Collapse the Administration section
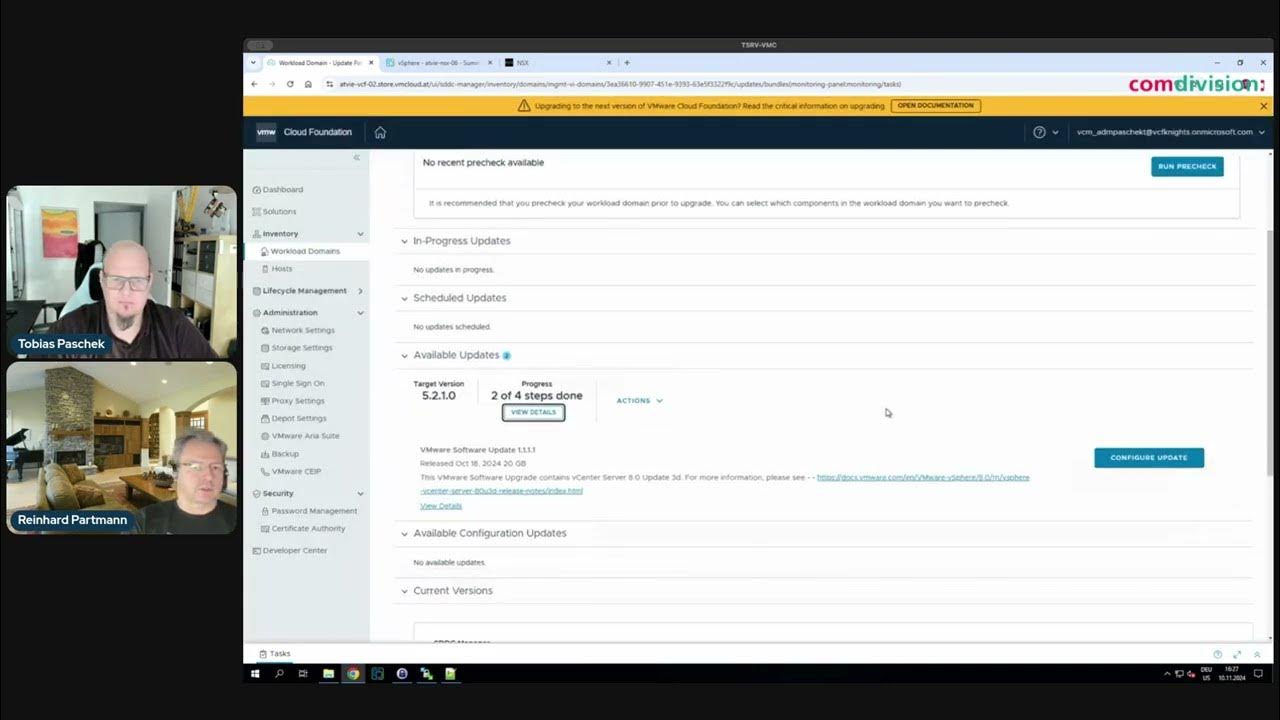Screen dimensions: 1280x720 coord(360,313)
